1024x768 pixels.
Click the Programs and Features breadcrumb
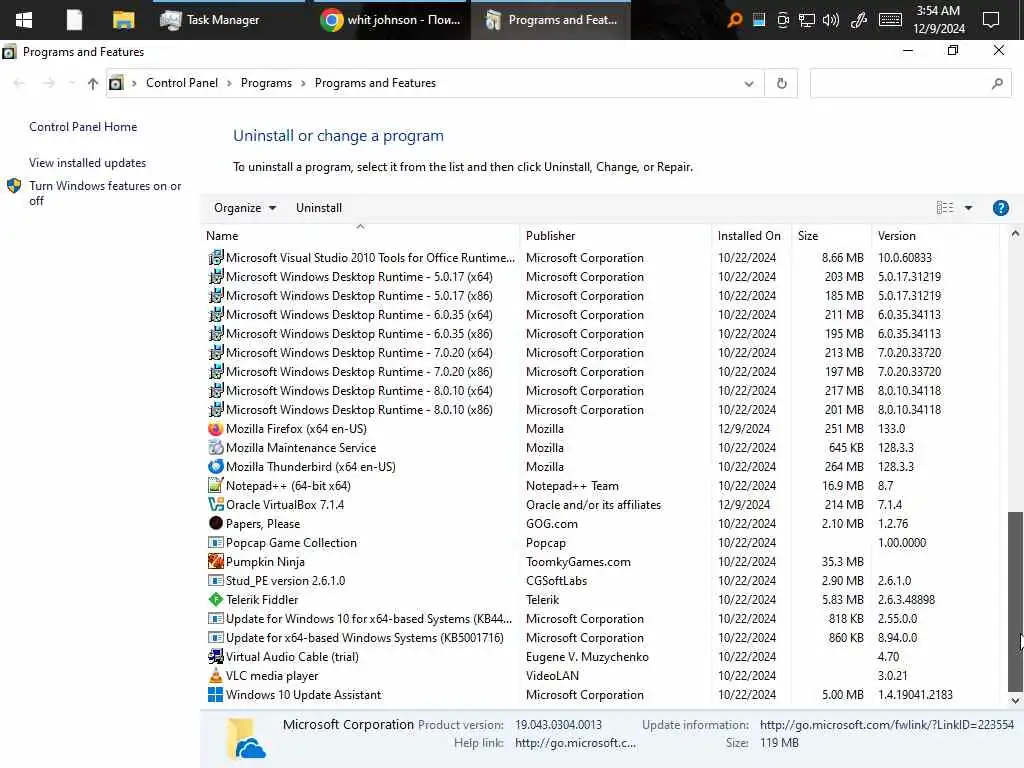tap(375, 83)
